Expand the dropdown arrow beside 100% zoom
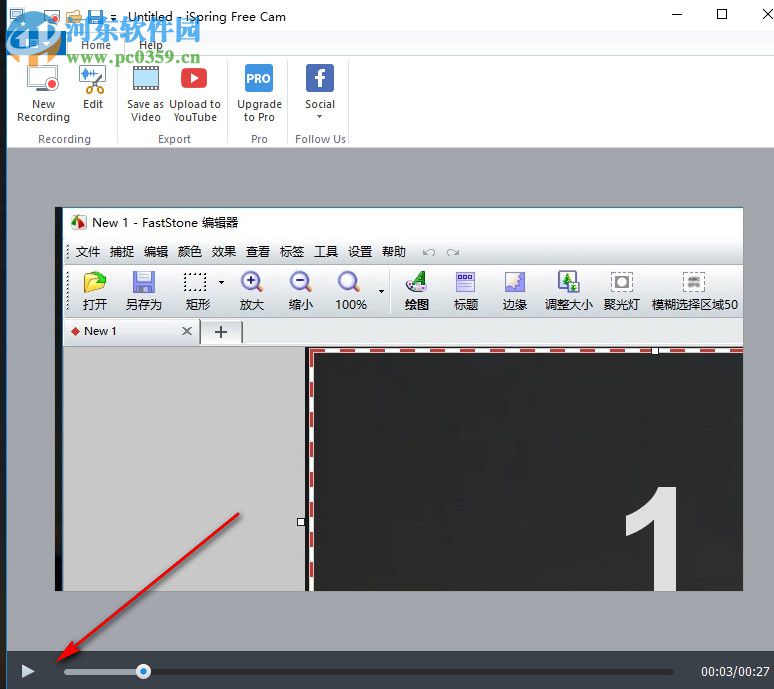 381,291
